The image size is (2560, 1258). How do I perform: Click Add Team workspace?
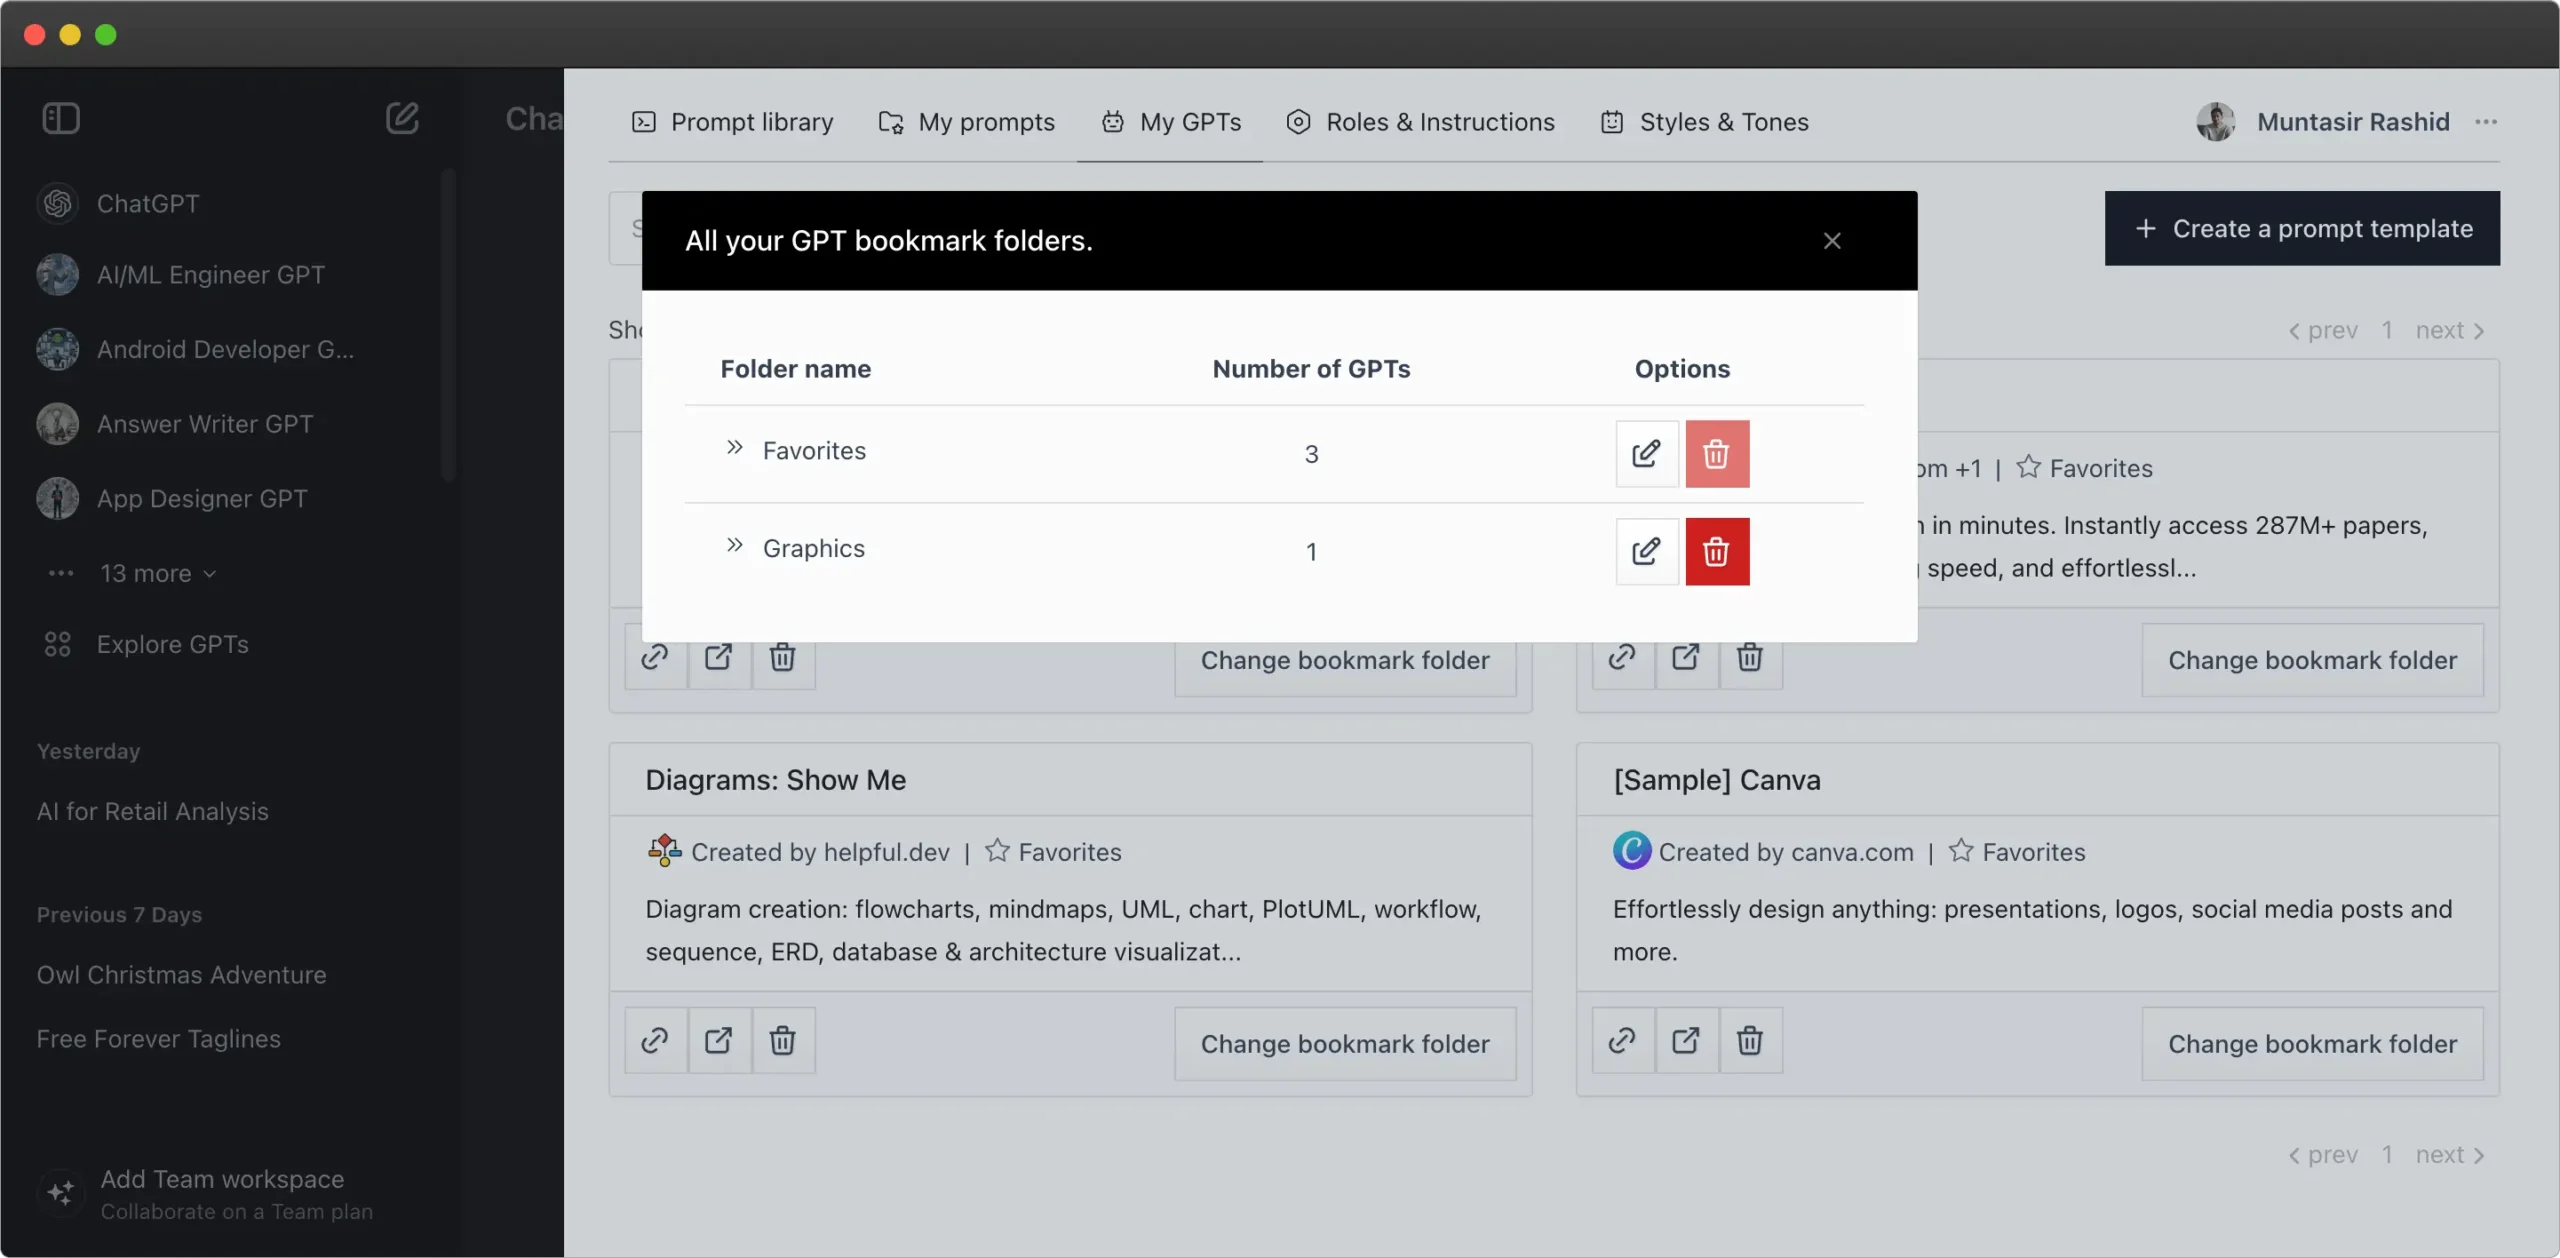click(x=205, y=1194)
